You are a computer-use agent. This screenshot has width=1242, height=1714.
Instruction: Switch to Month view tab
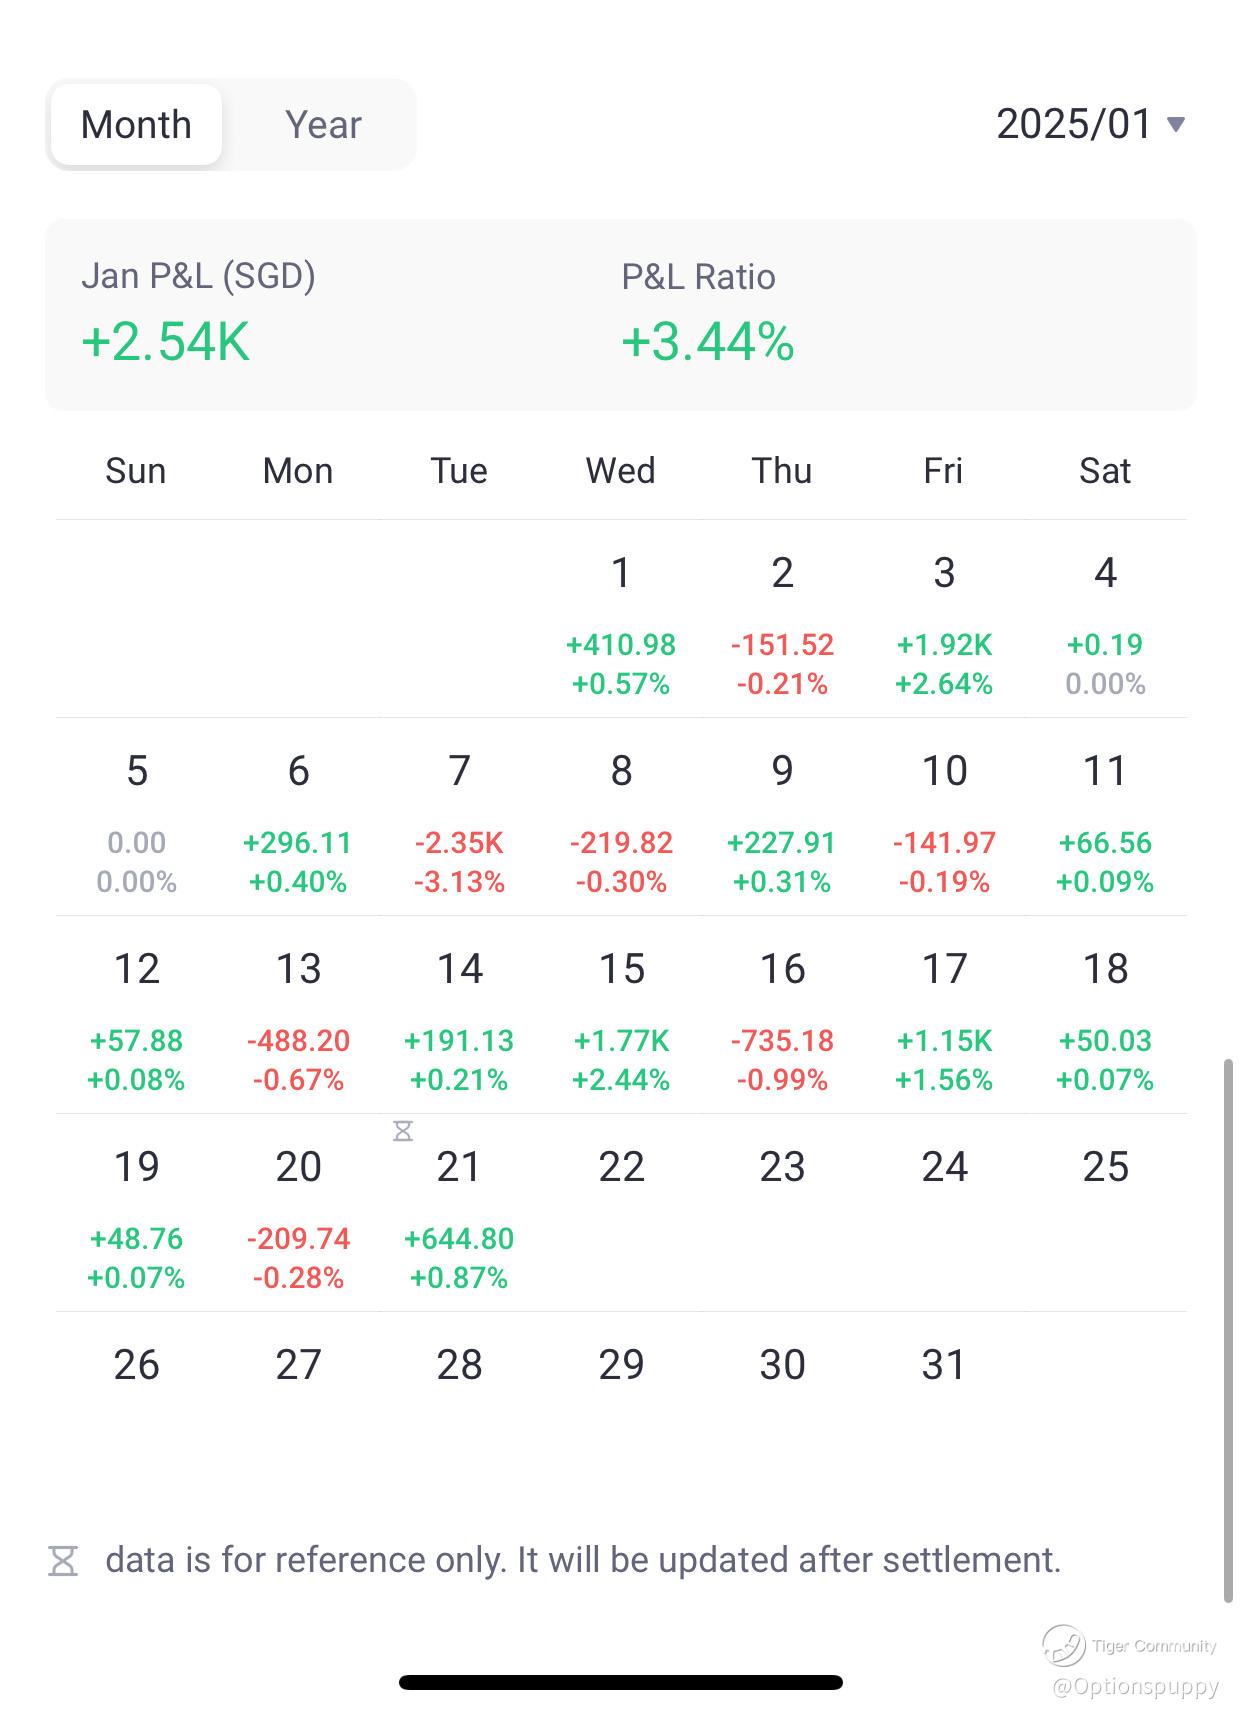click(x=137, y=125)
